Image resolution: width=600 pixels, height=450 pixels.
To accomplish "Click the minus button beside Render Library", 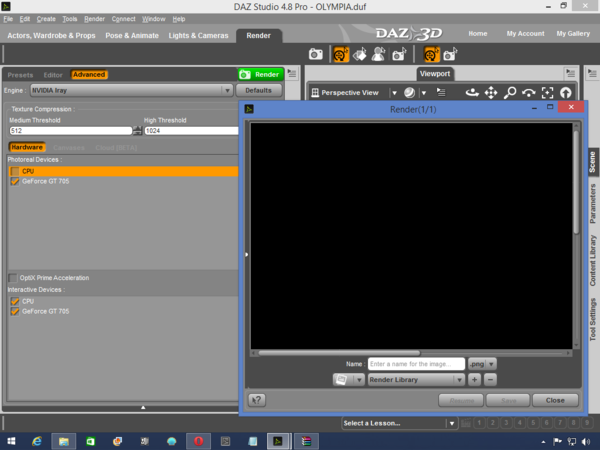I will pyautogui.click(x=490, y=380).
